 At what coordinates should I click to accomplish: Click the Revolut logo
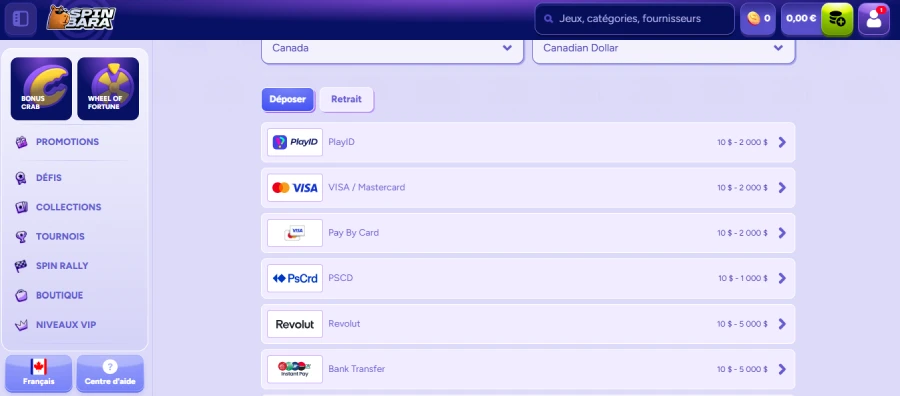[295, 324]
